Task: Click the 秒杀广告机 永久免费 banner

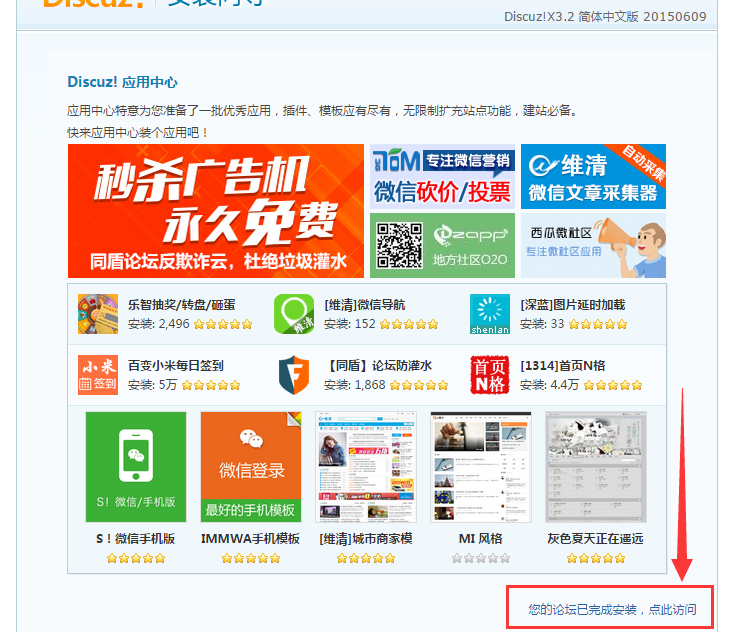Action: (216, 211)
